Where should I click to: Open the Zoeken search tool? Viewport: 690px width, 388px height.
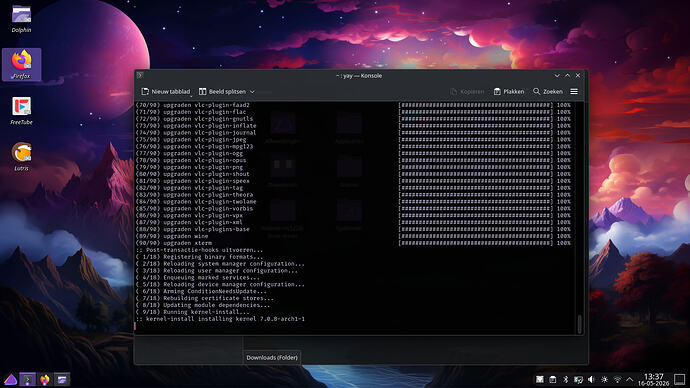click(x=548, y=92)
